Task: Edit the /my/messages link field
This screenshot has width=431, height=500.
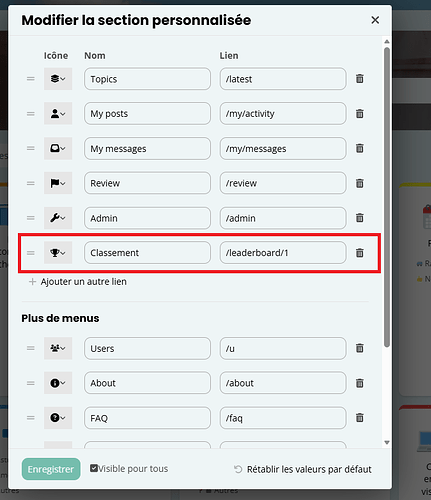Action: coord(283,148)
